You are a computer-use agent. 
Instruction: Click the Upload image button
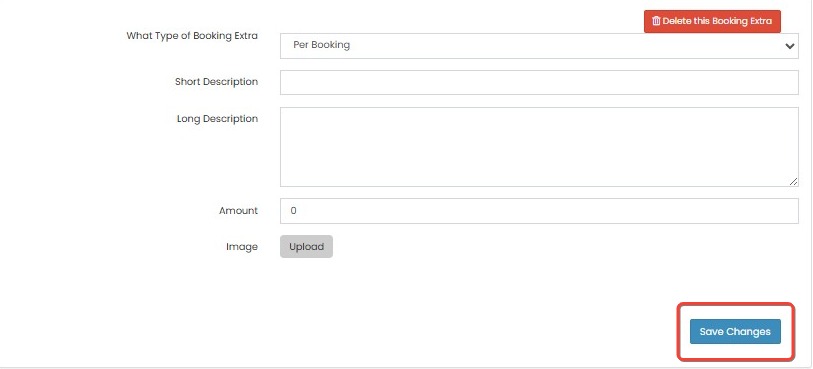pyautogui.click(x=306, y=247)
